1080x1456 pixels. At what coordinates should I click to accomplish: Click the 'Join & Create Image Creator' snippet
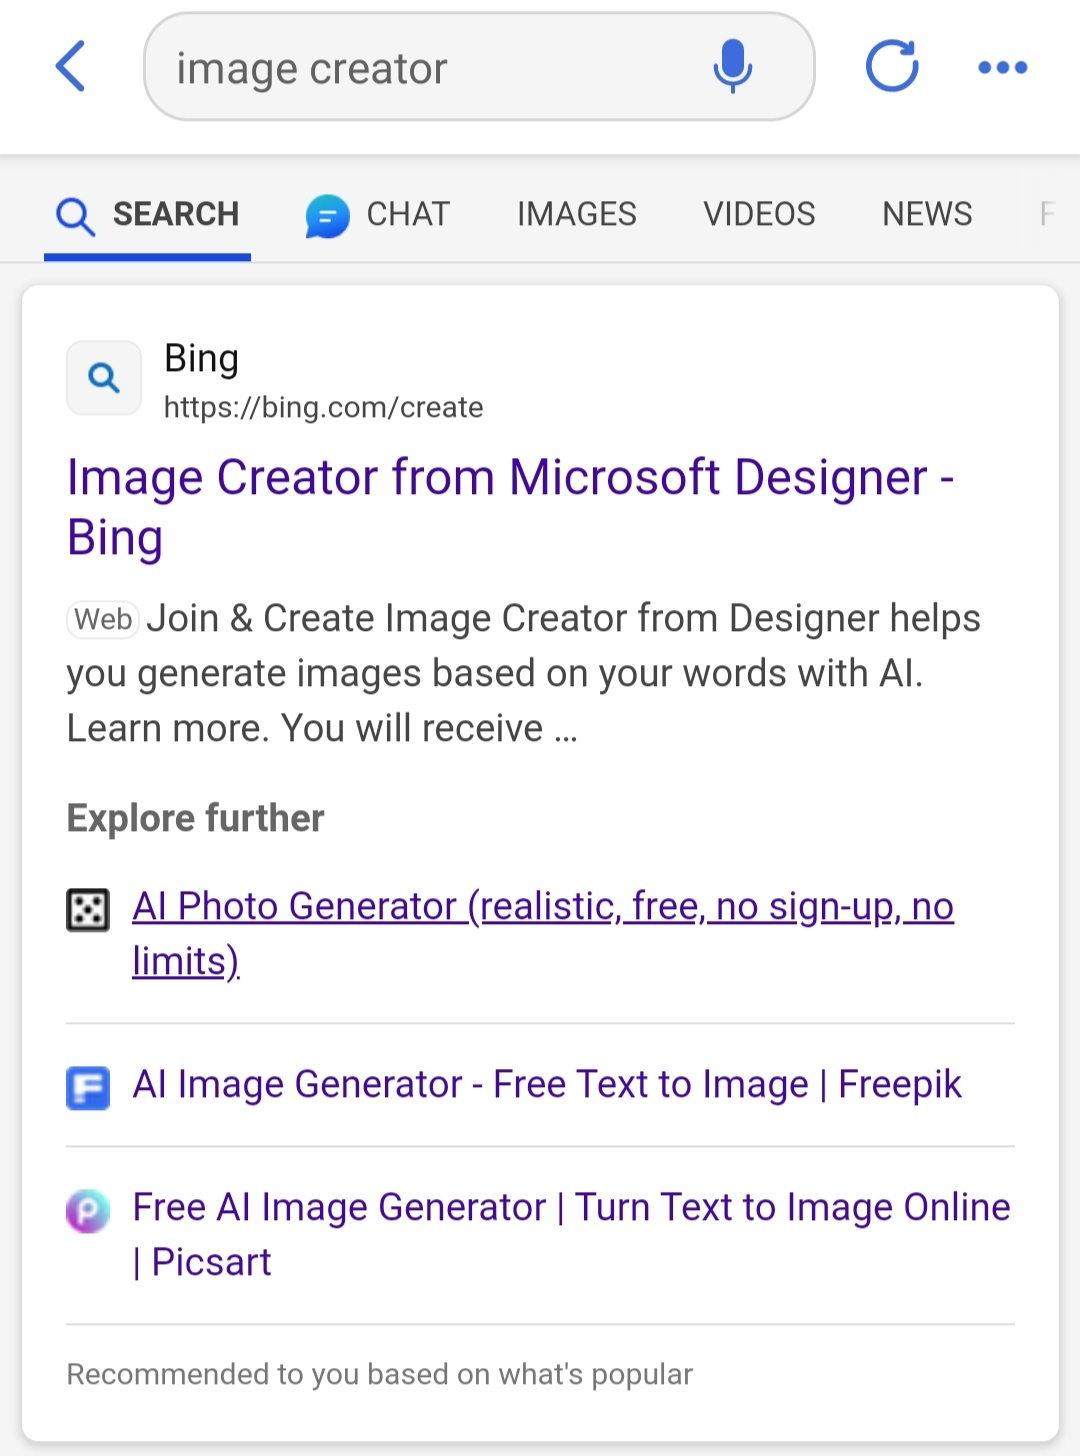point(523,673)
